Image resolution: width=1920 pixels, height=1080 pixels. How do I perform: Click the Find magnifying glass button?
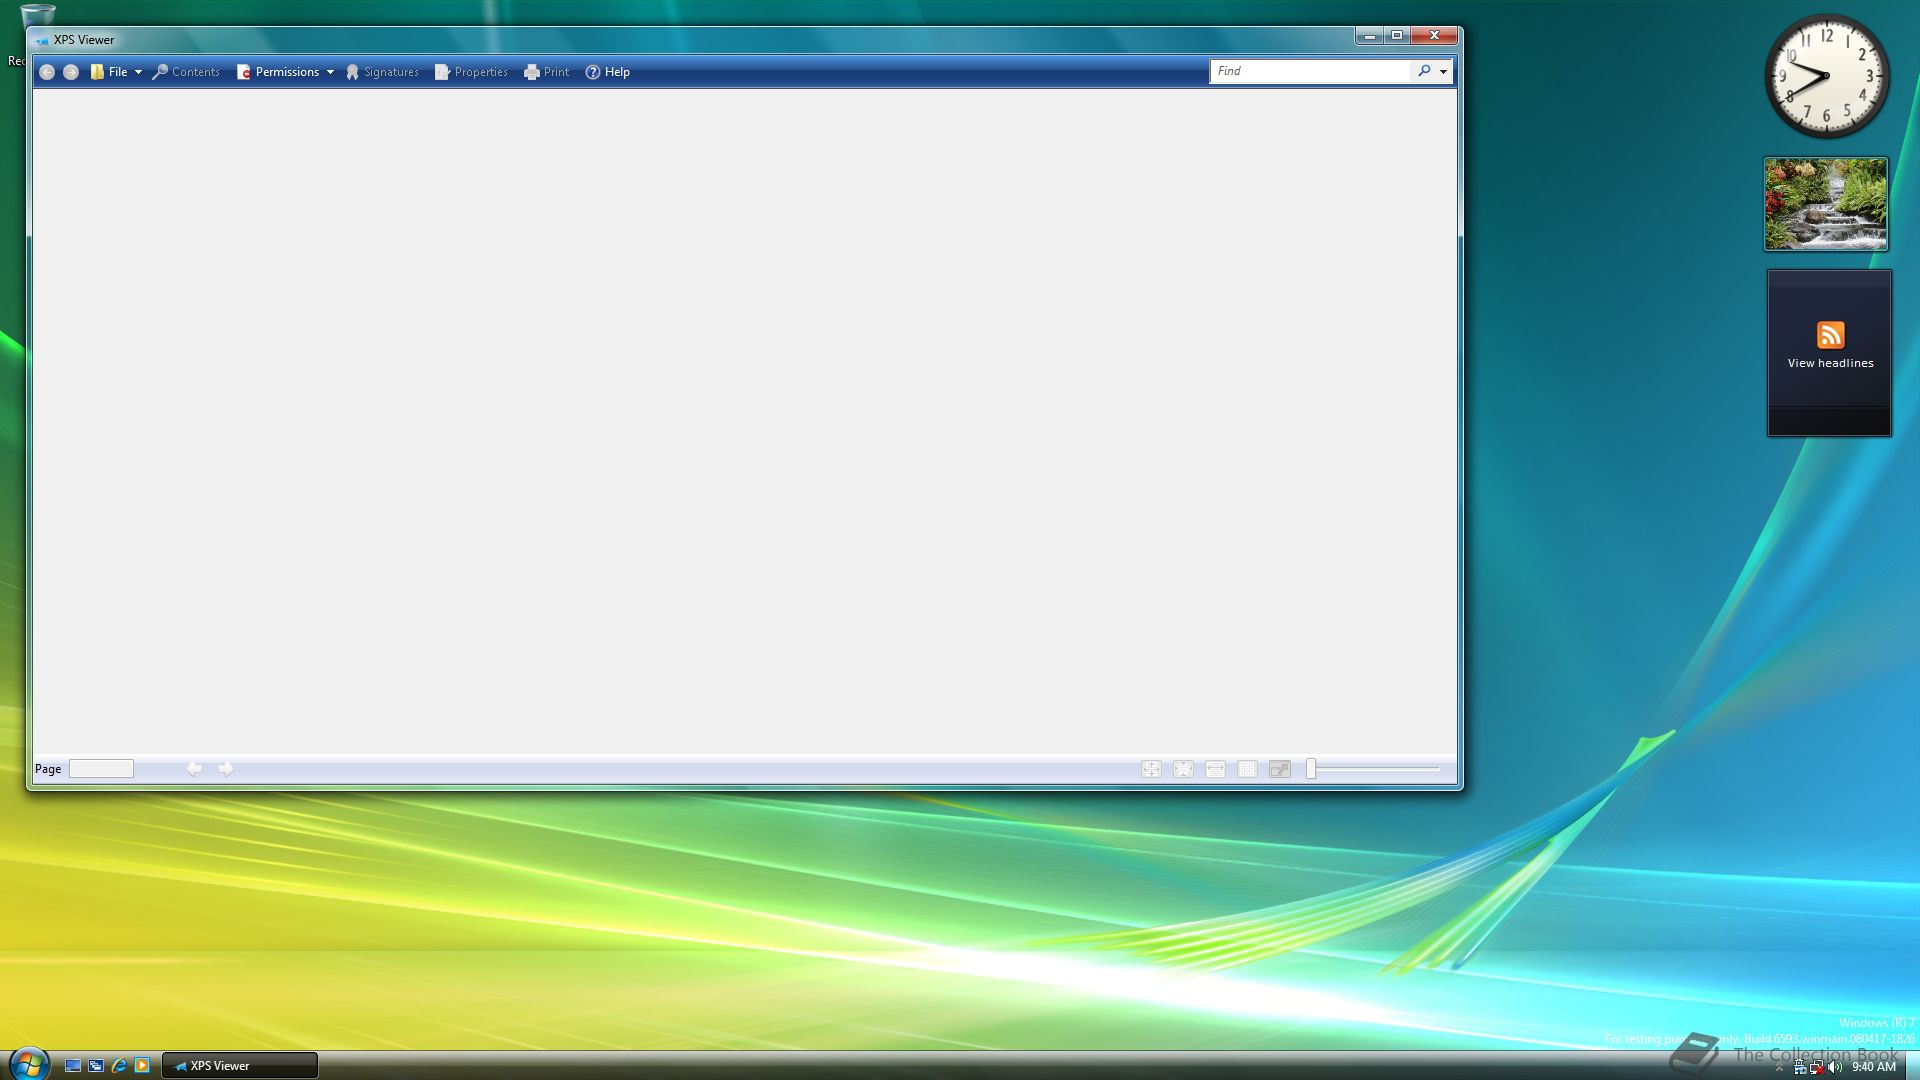click(1424, 71)
